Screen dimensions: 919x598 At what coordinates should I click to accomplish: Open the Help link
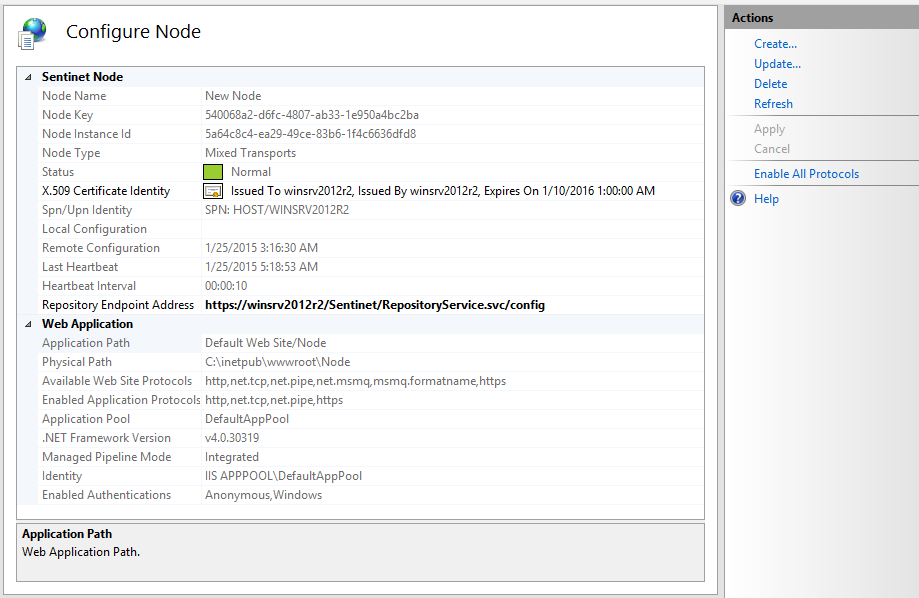(x=766, y=199)
